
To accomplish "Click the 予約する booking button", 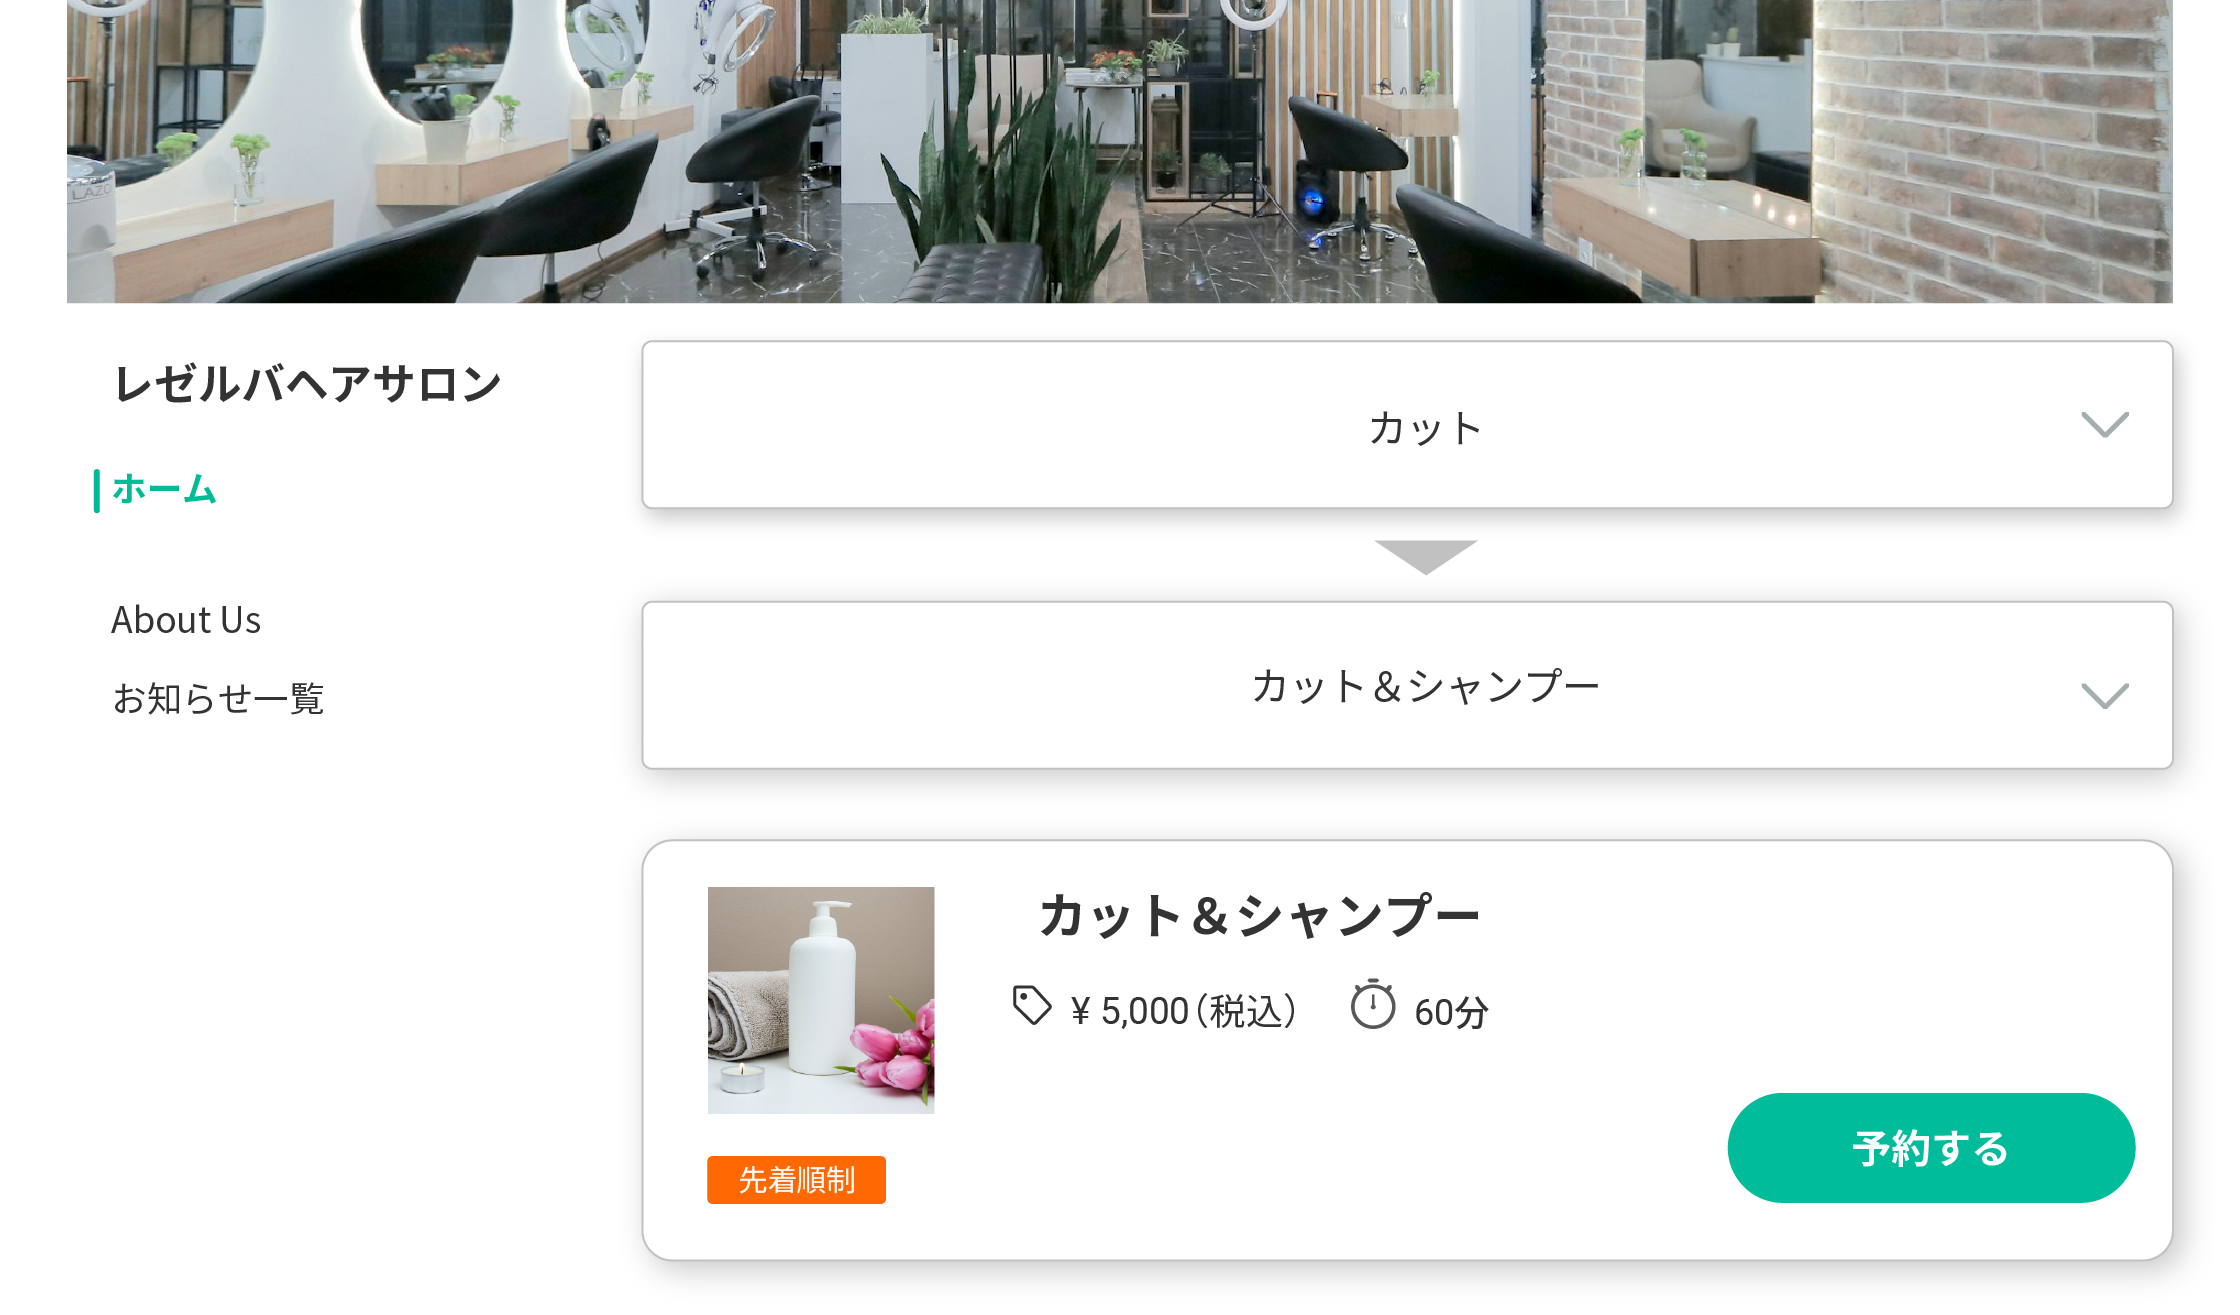I will 1931,1148.
